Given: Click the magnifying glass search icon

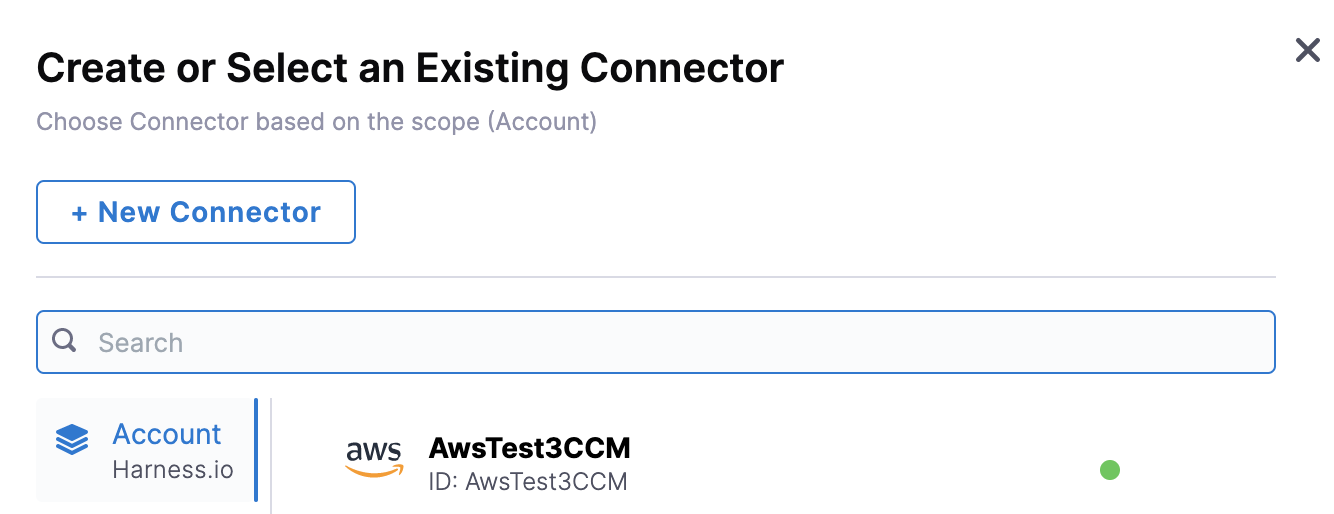Looking at the screenshot, I should click(x=65, y=341).
